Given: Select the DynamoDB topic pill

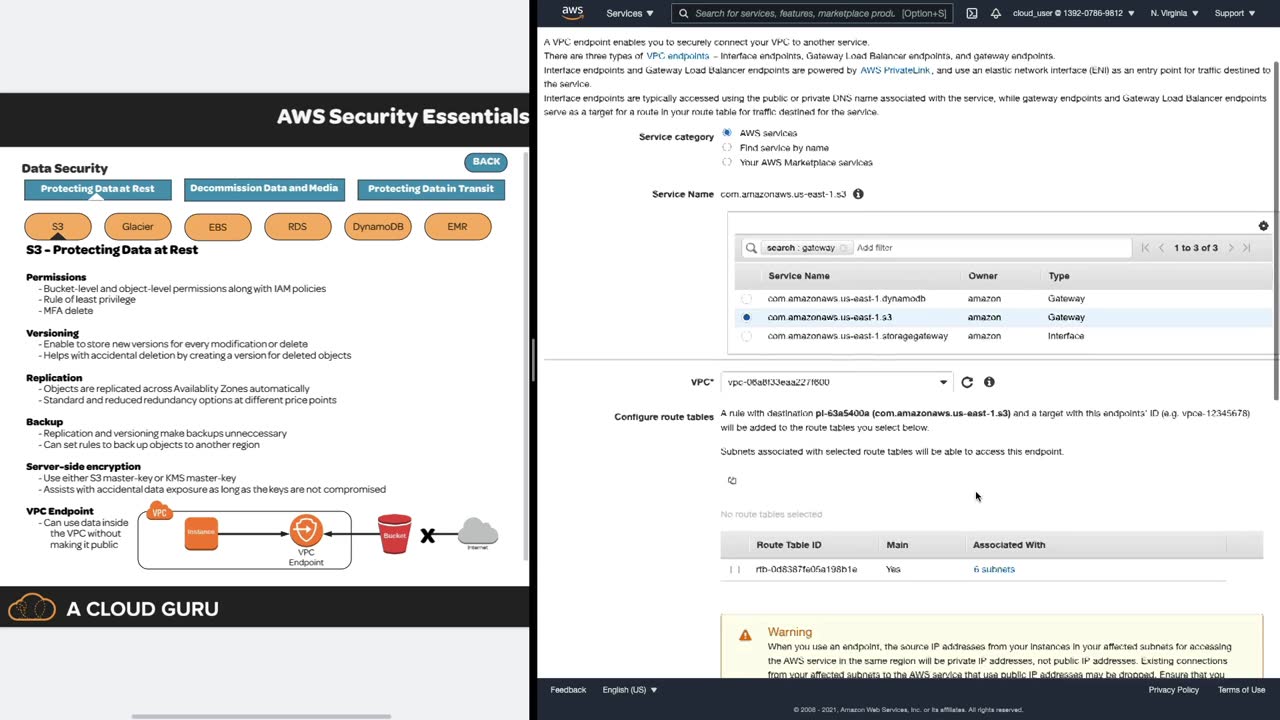Looking at the screenshot, I should click(x=378, y=227).
